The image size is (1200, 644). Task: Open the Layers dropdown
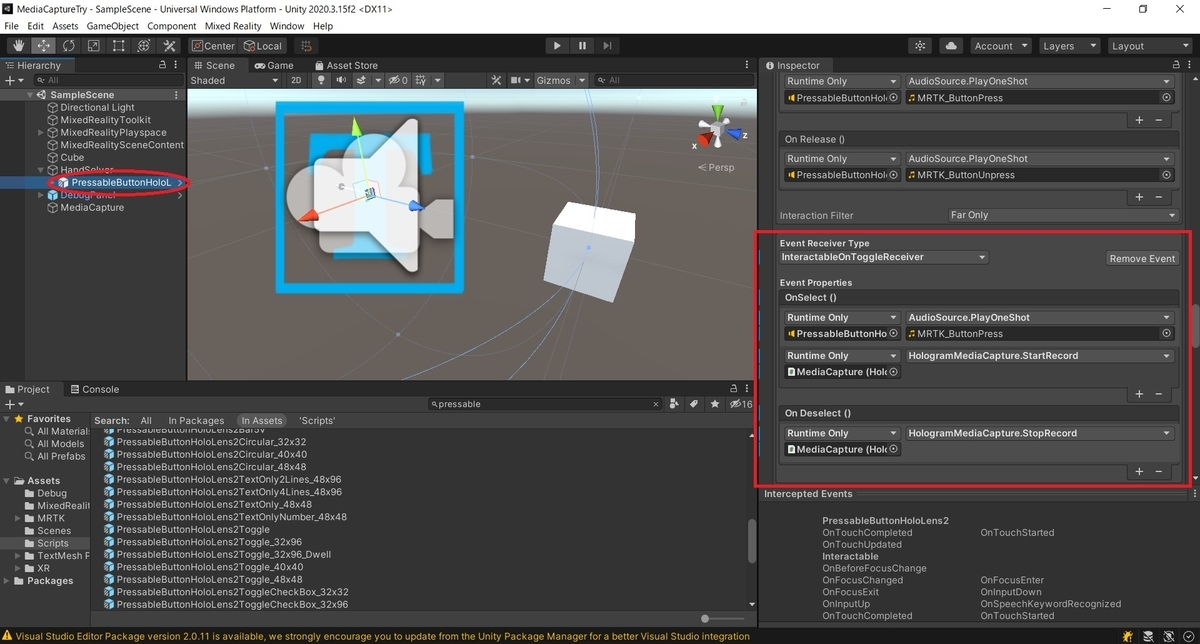click(1067, 46)
